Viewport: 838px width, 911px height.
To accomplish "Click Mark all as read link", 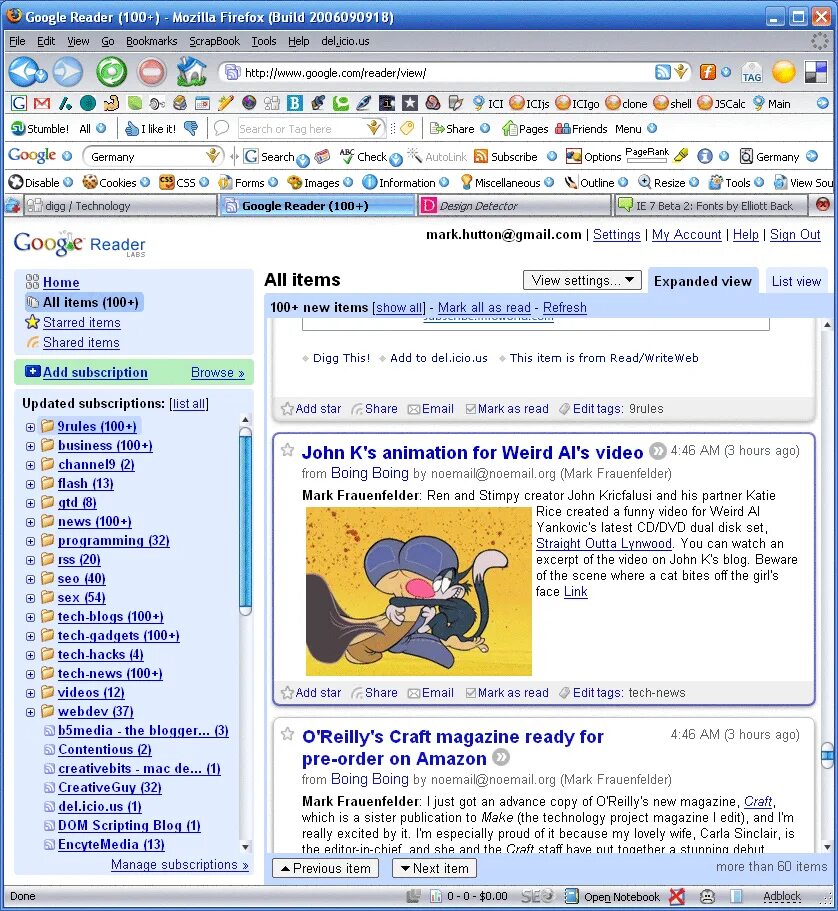I will pyautogui.click(x=484, y=307).
